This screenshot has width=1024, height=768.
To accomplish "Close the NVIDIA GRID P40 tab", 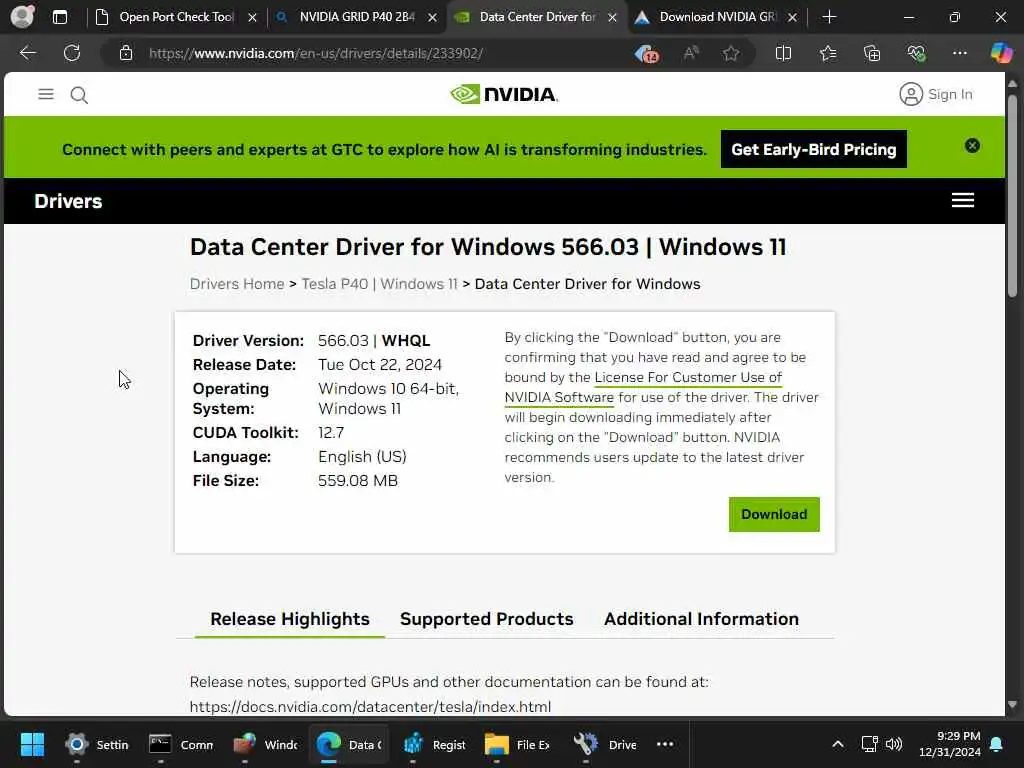I will 432,18.
